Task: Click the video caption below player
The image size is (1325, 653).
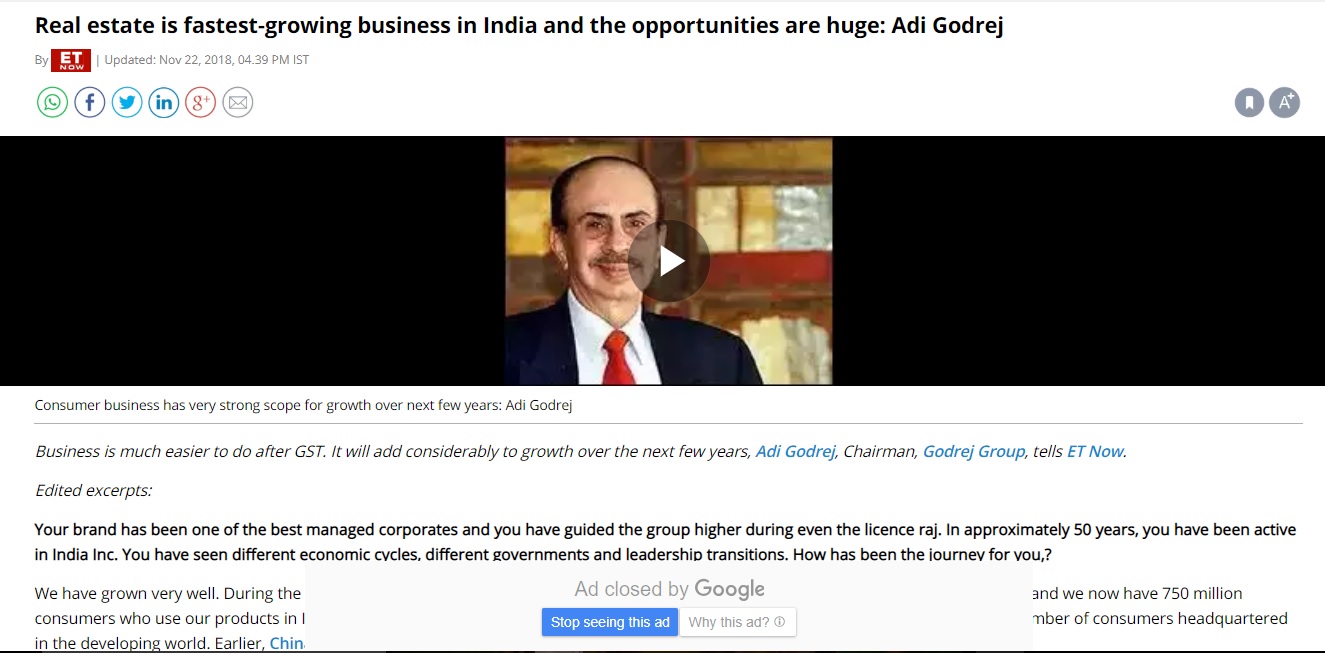Action: (303, 405)
